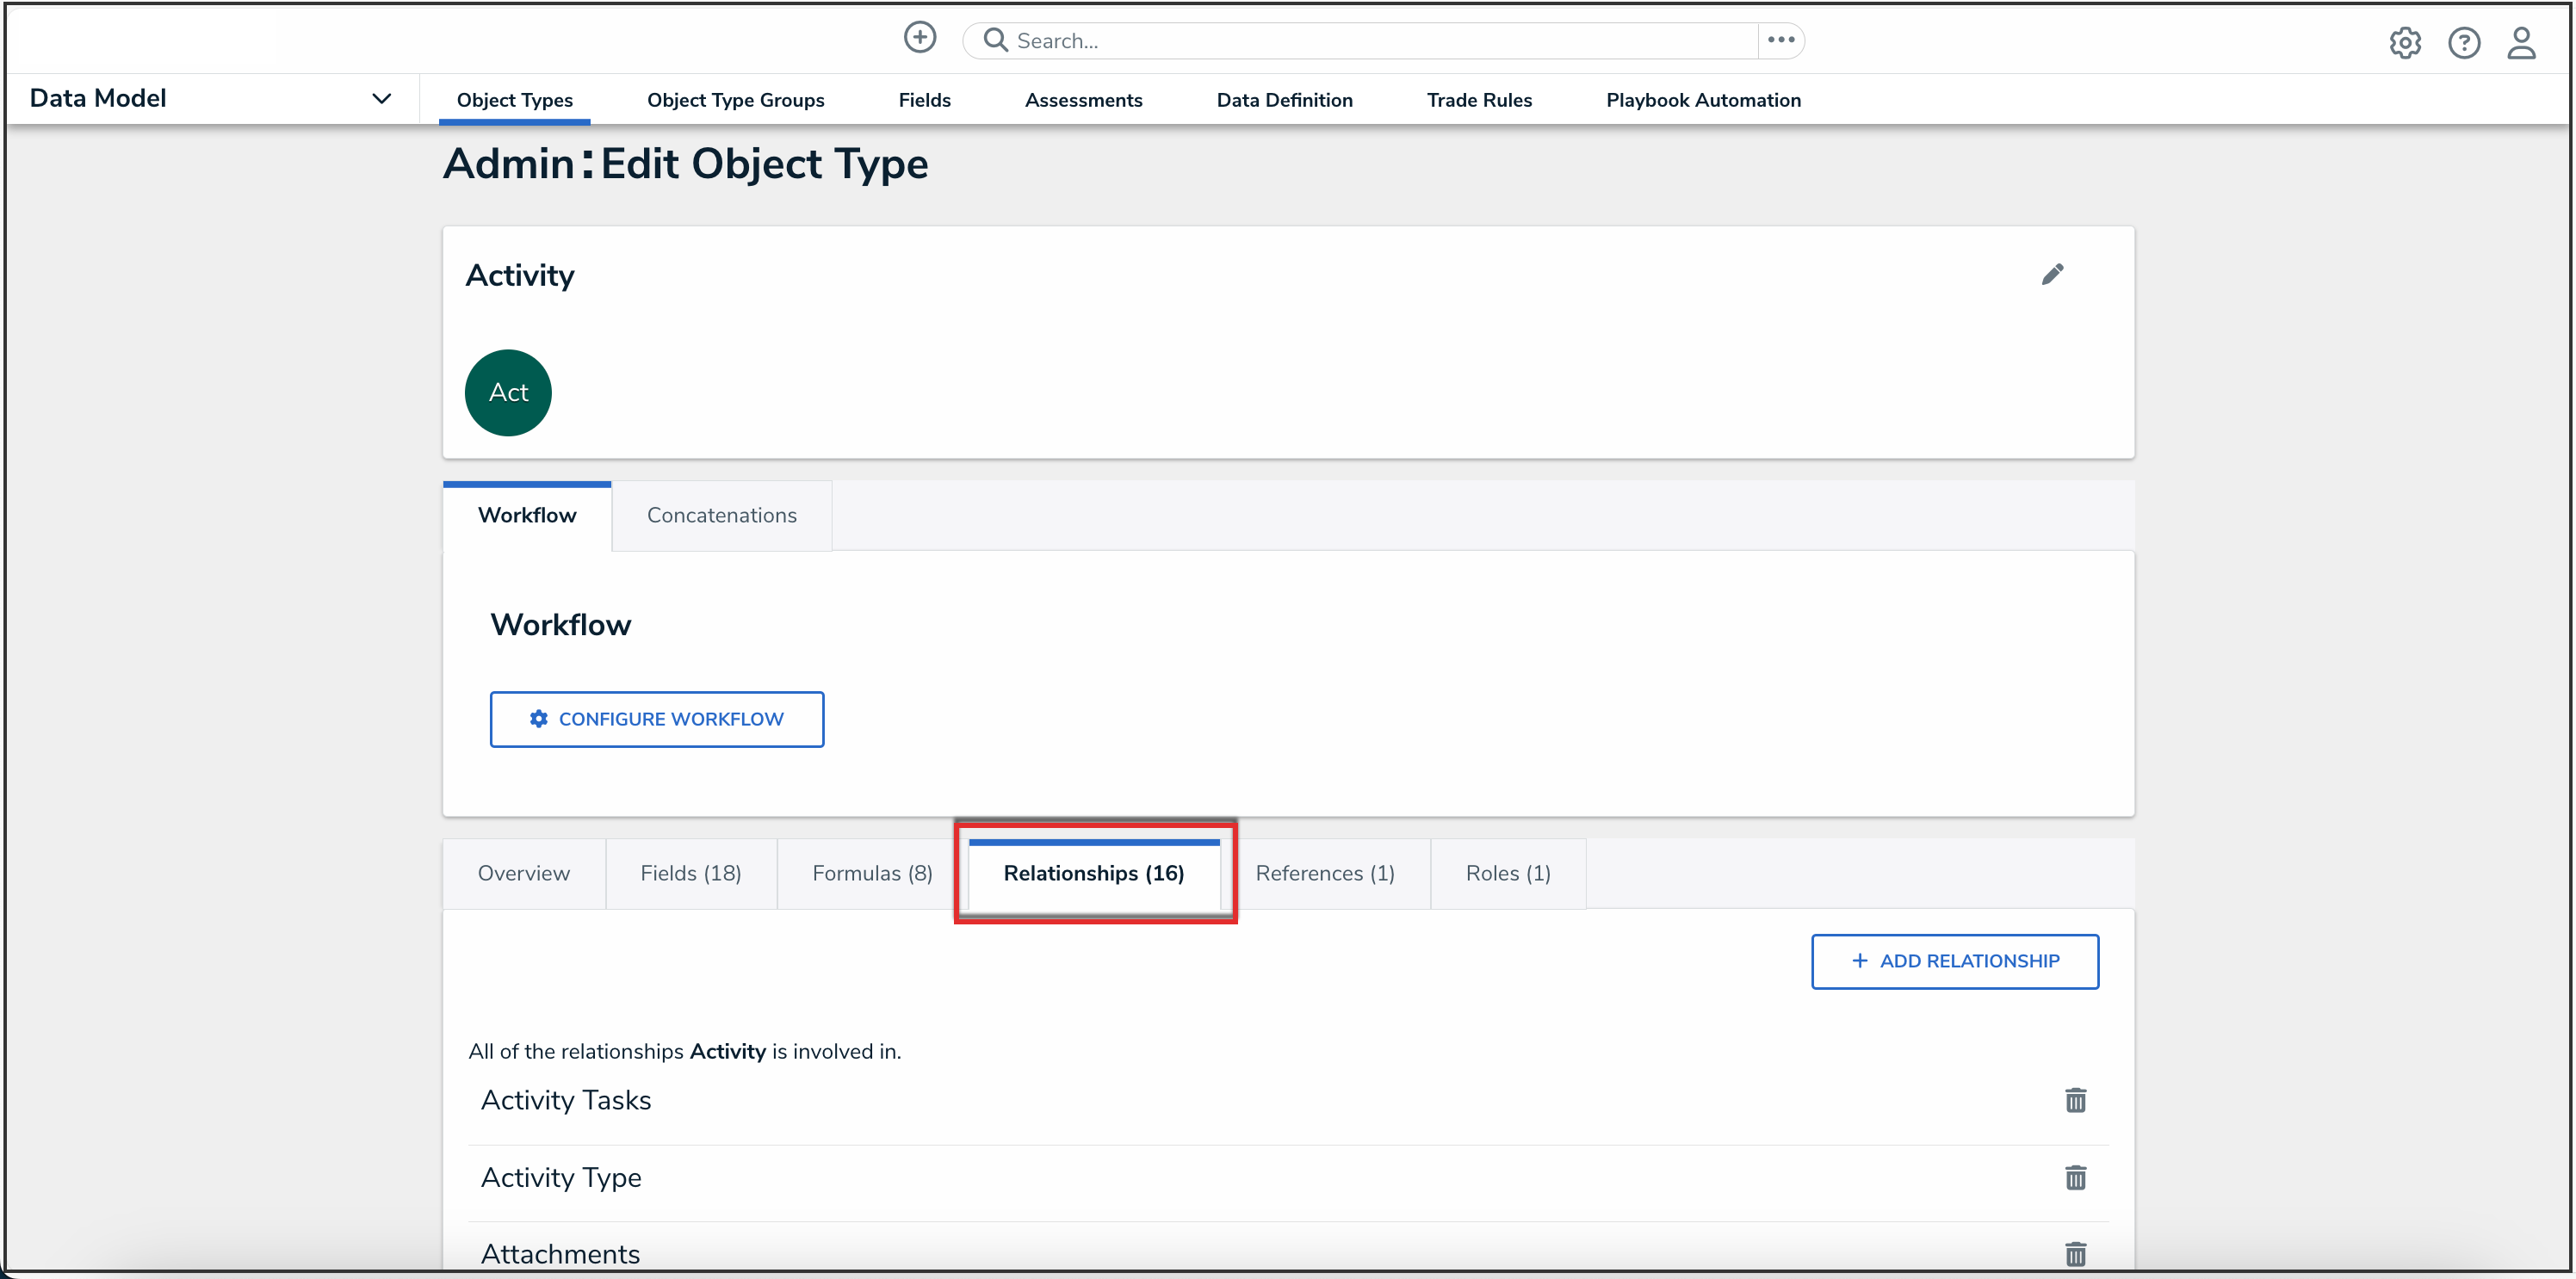Open the user profile icon
This screenshot has width=2576, height=1279.
(x=2521, y=43)
